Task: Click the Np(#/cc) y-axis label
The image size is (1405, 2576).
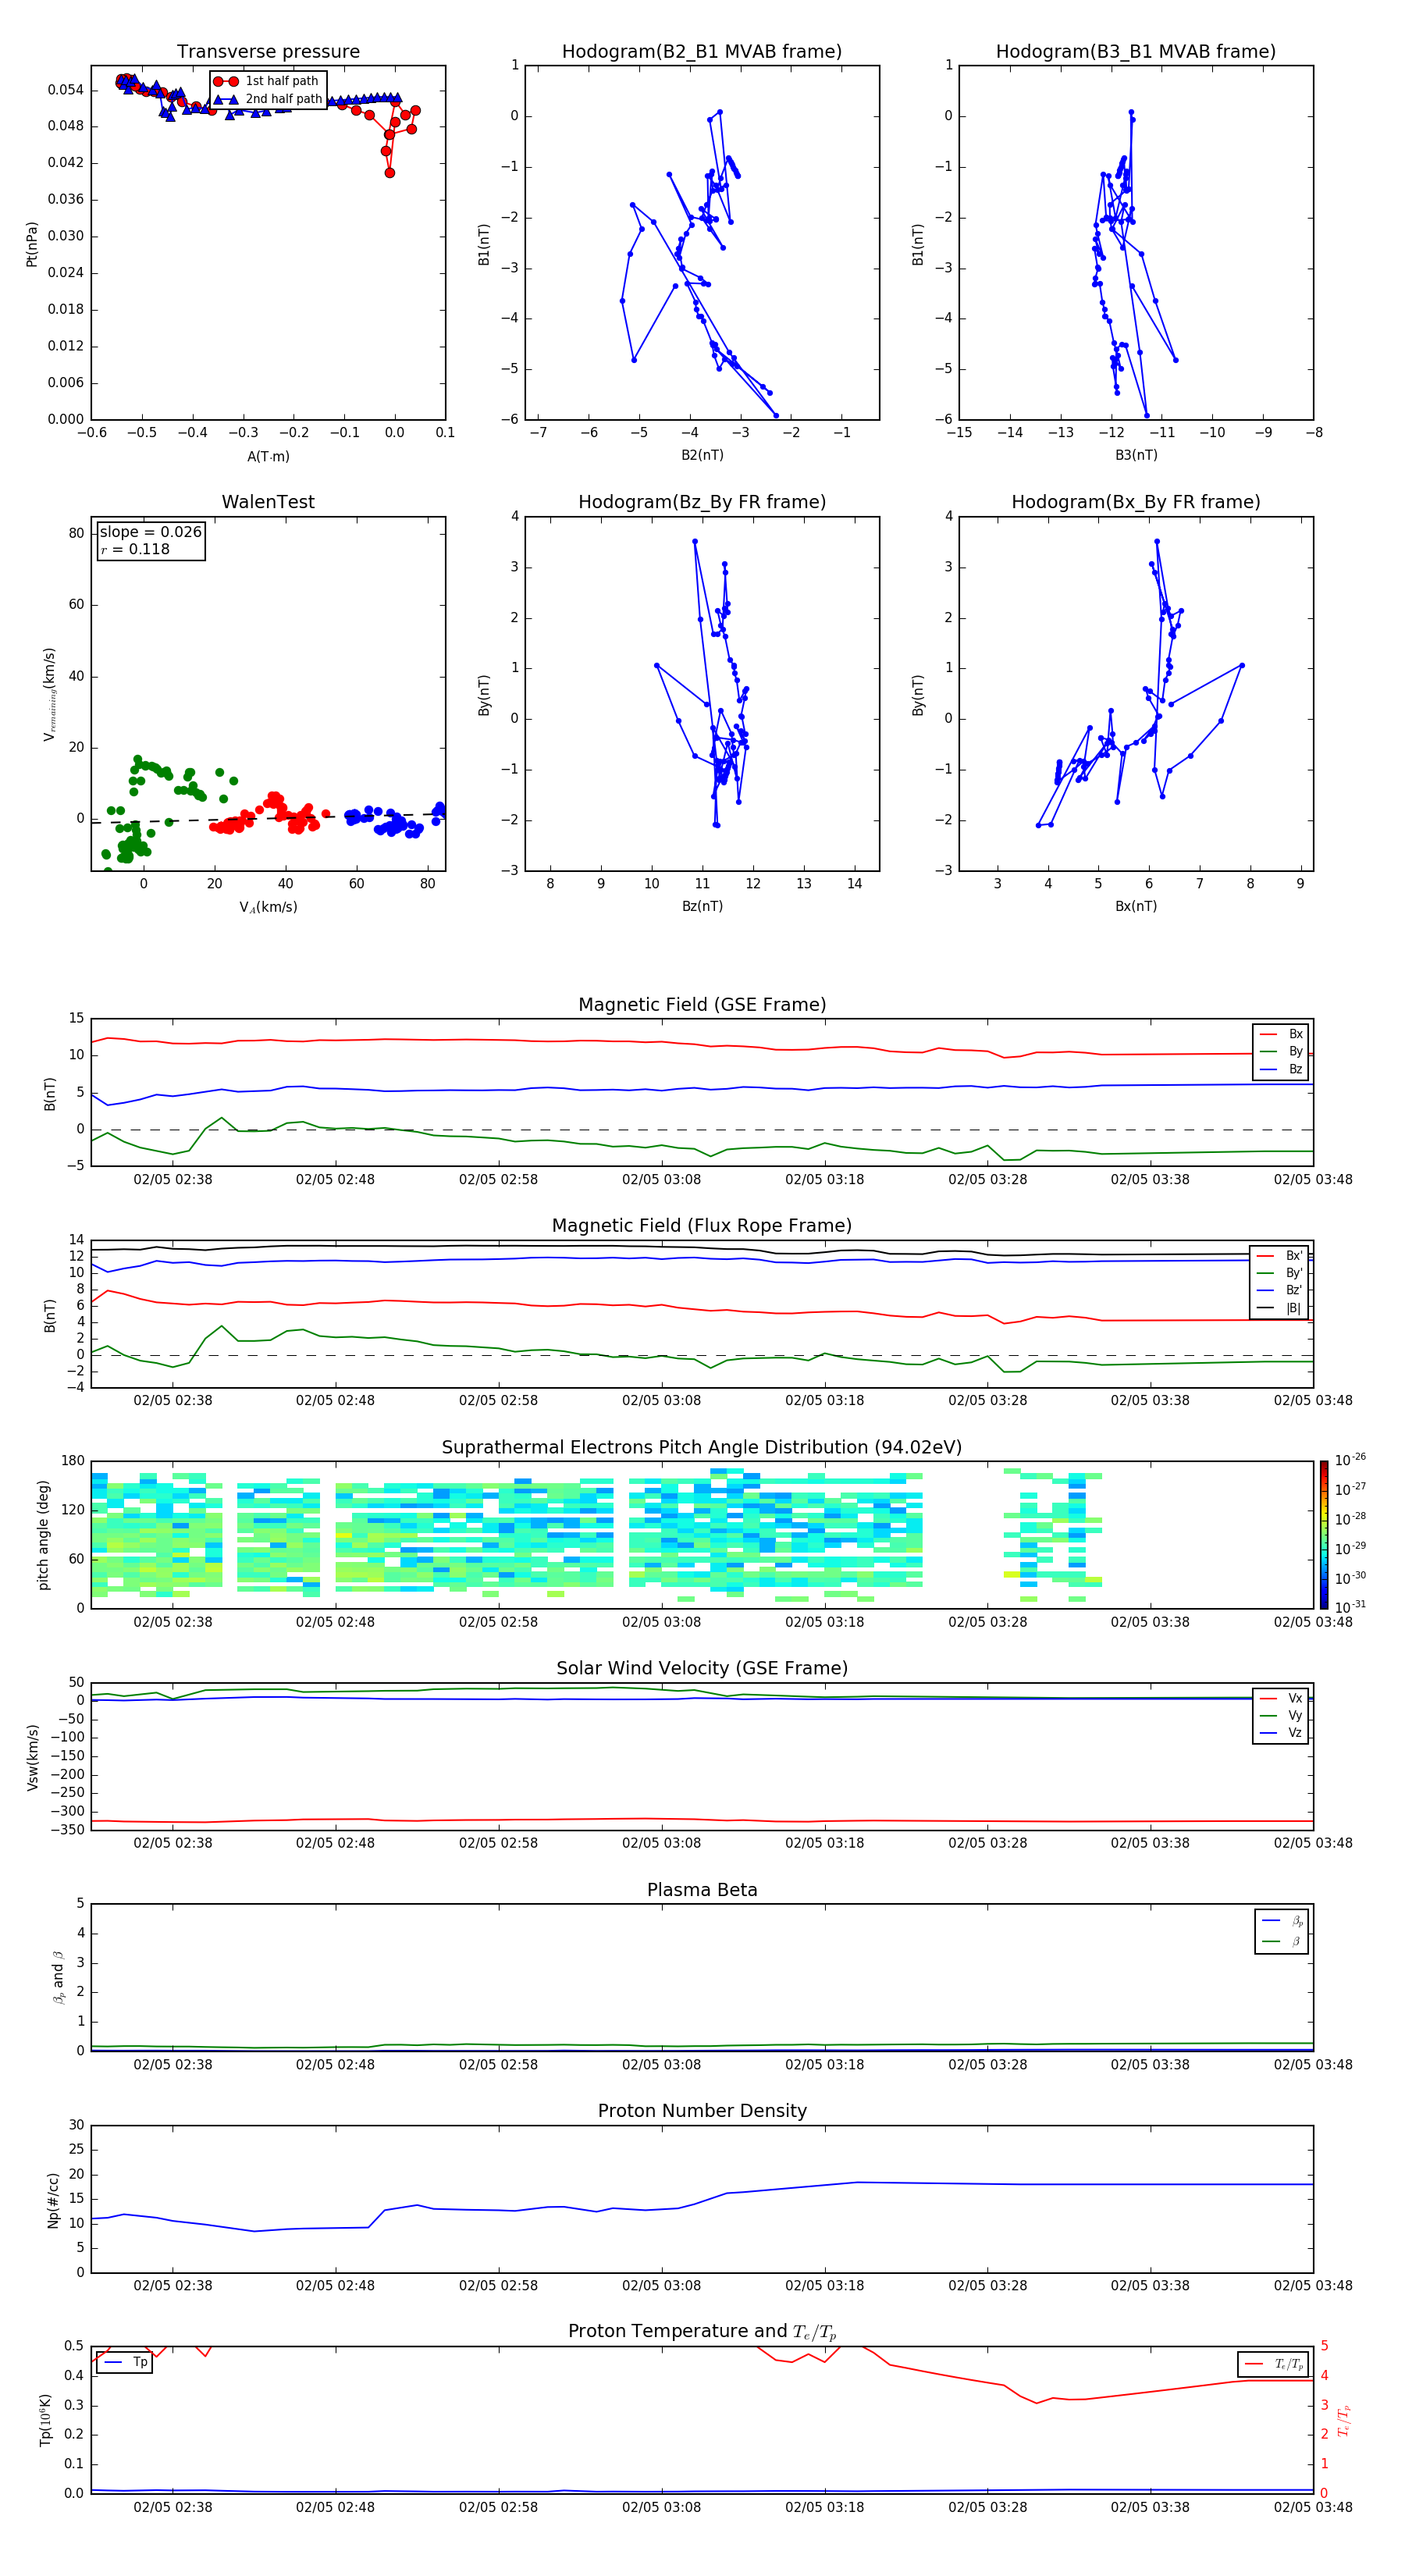Action: coord(53,2200)
